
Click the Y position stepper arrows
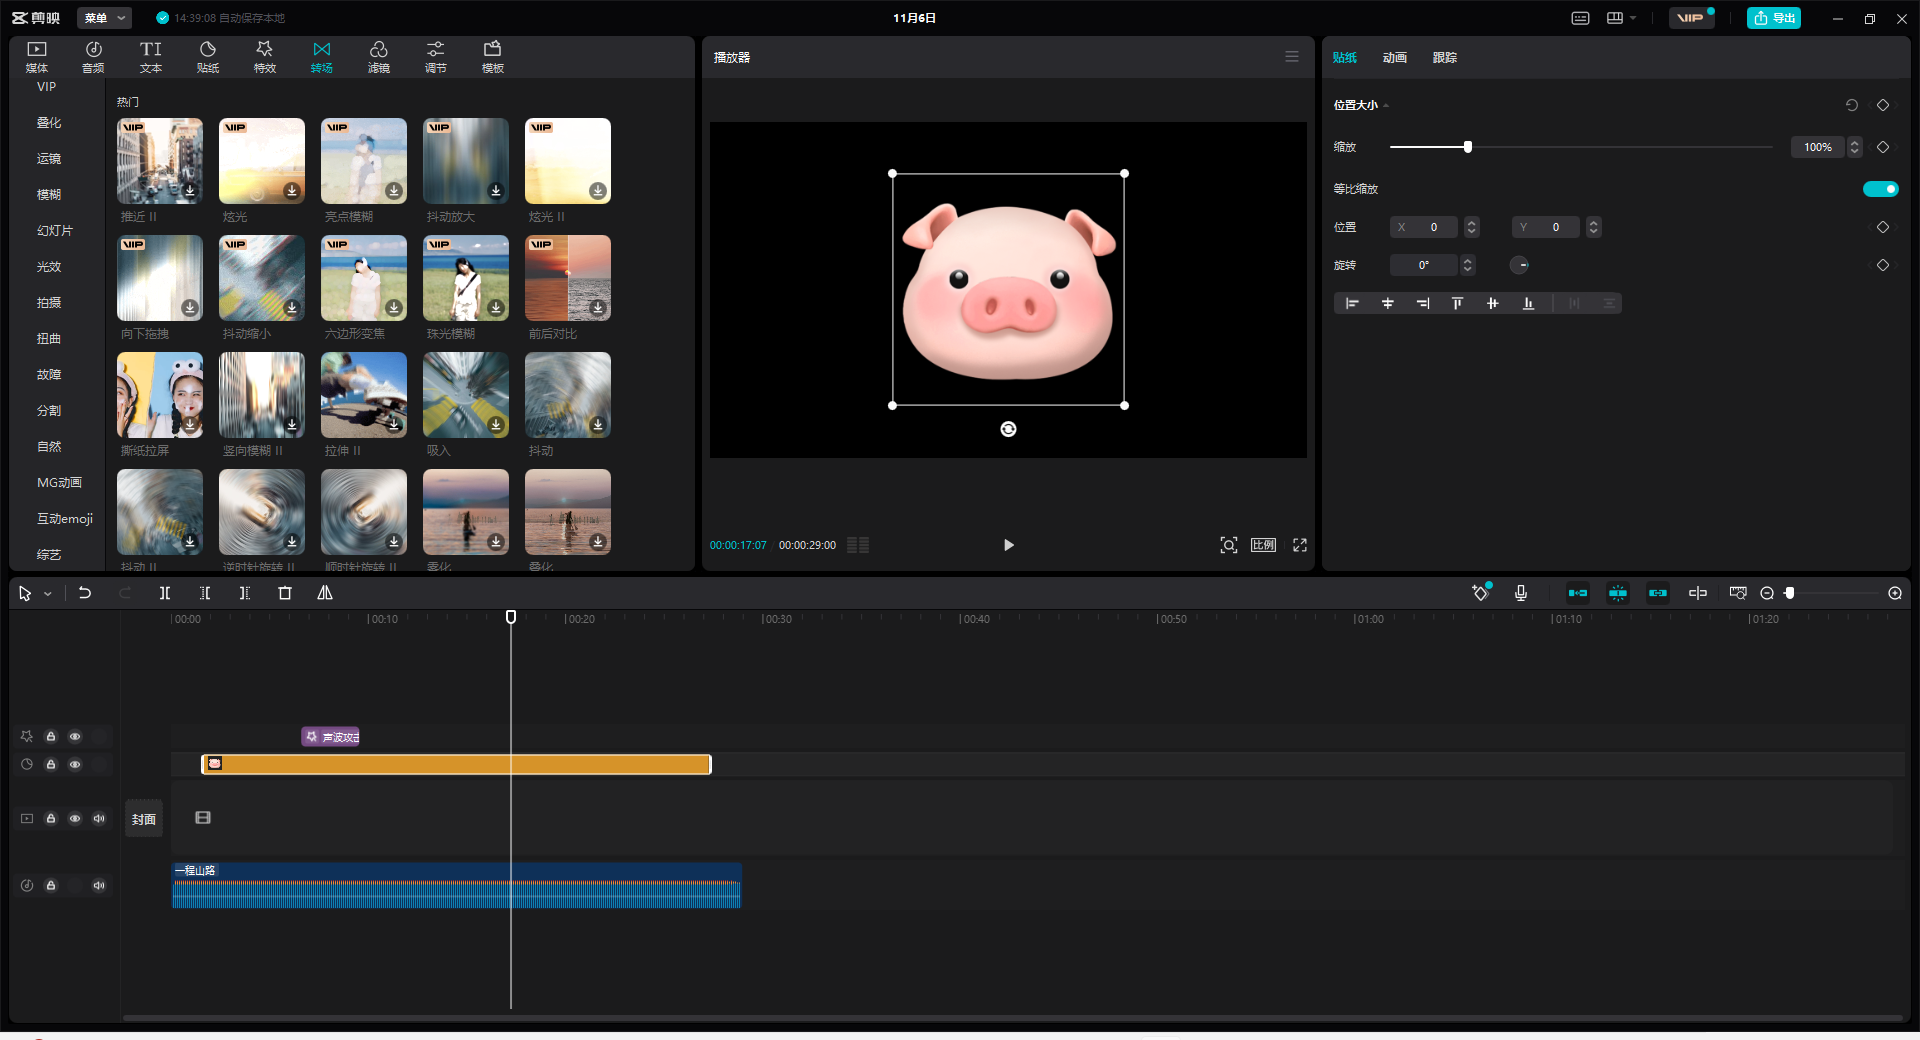coord(1594,227)
